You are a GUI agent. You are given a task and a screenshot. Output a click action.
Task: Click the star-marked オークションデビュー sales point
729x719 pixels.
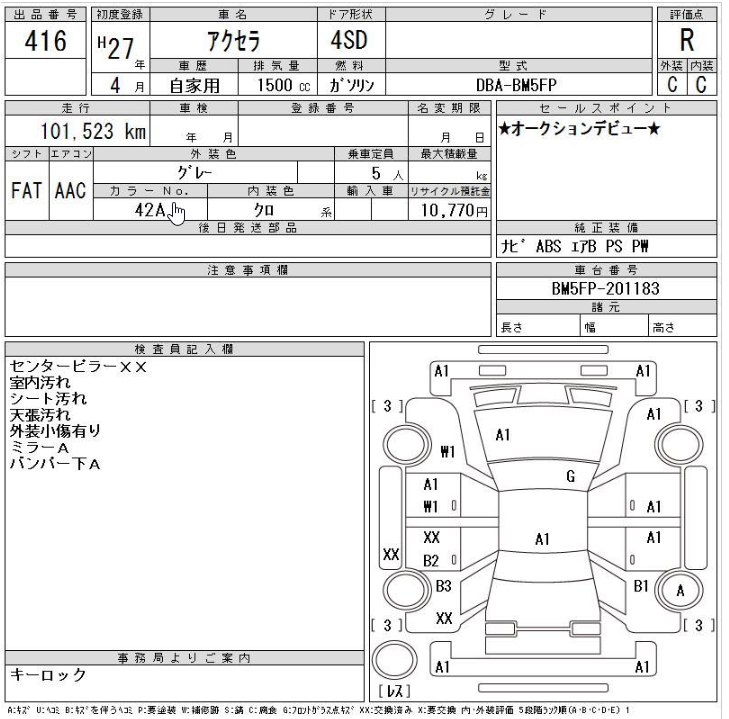click(x=572, y=131)
